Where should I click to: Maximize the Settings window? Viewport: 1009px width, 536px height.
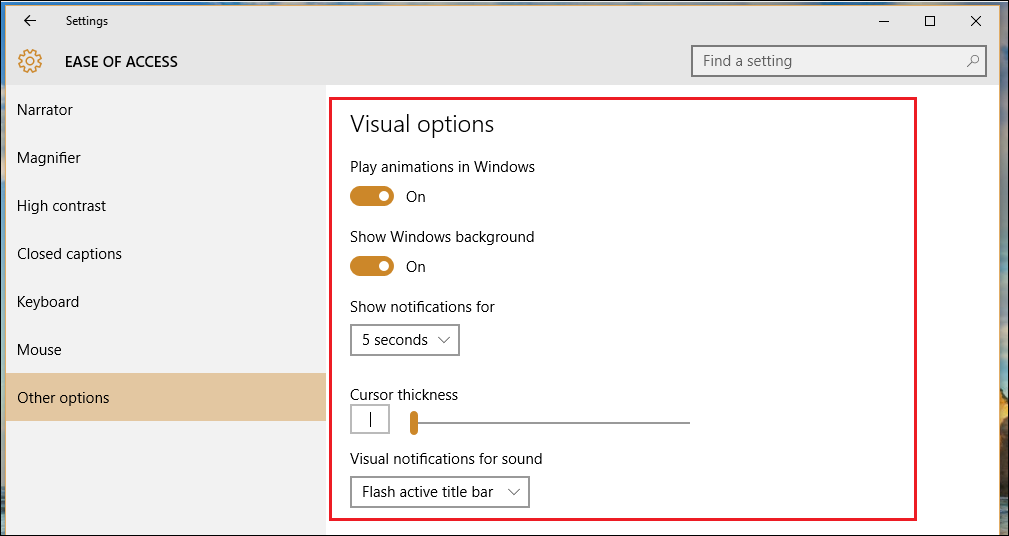pyautogui.click(x=930, y=21)
